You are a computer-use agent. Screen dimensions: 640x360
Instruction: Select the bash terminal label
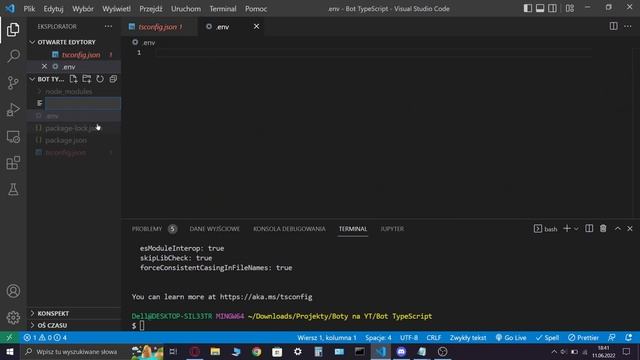coord(545,229)
